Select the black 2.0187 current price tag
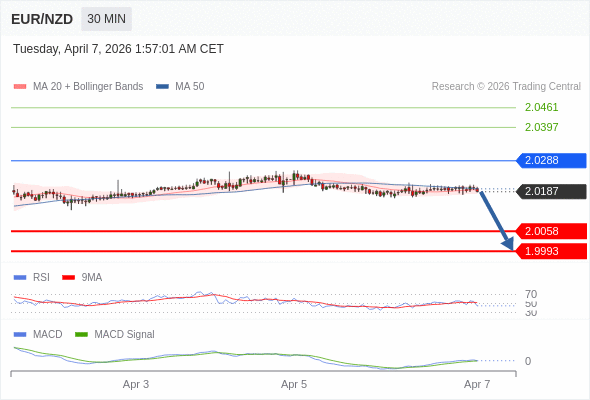Viewport: 590px width, 400px height. tap(551, 191)
